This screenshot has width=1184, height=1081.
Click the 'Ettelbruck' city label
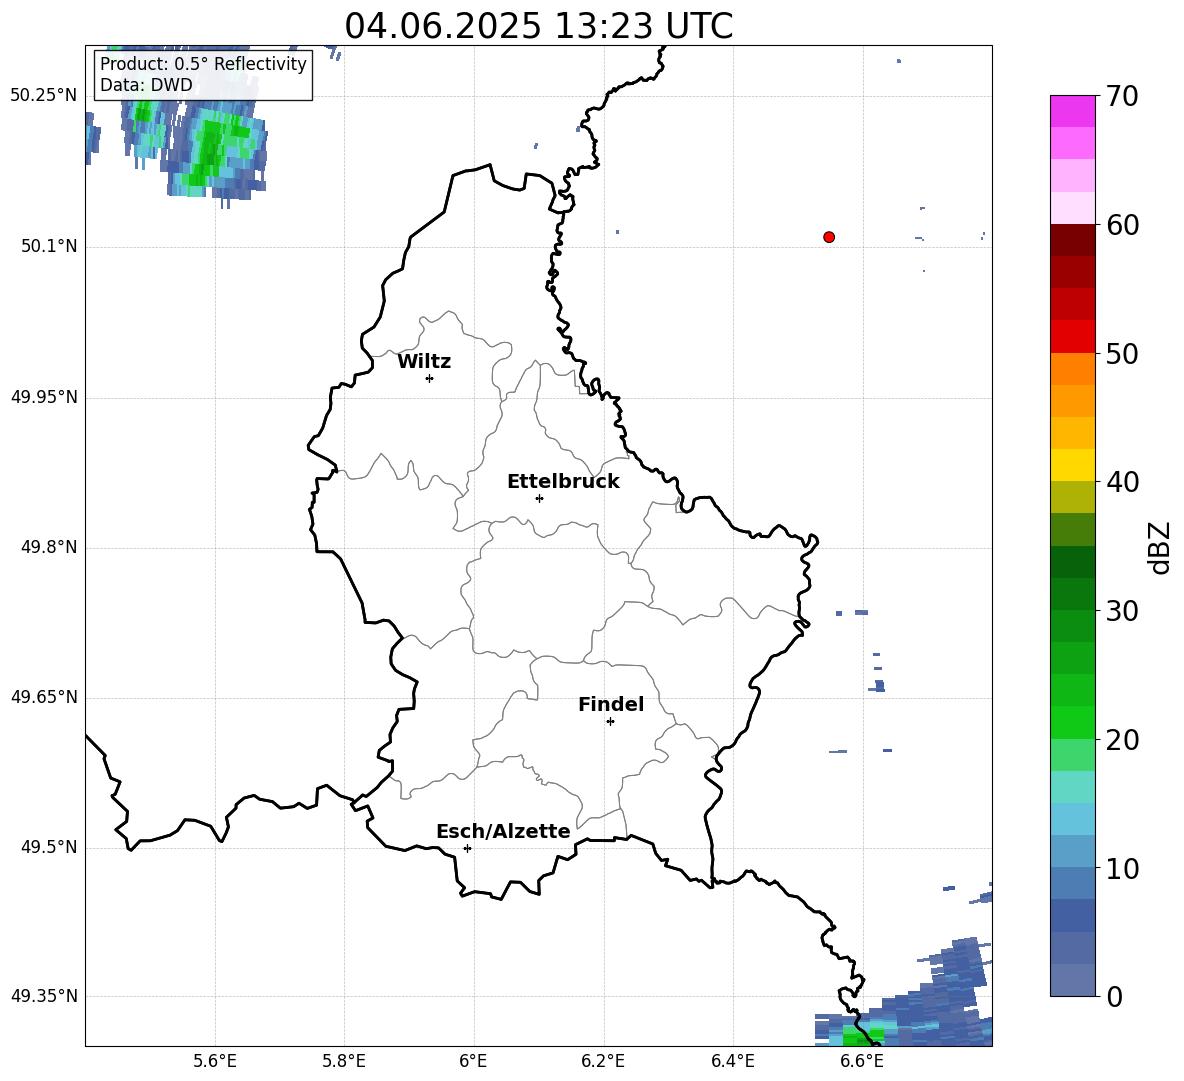(x=563, y=482)
